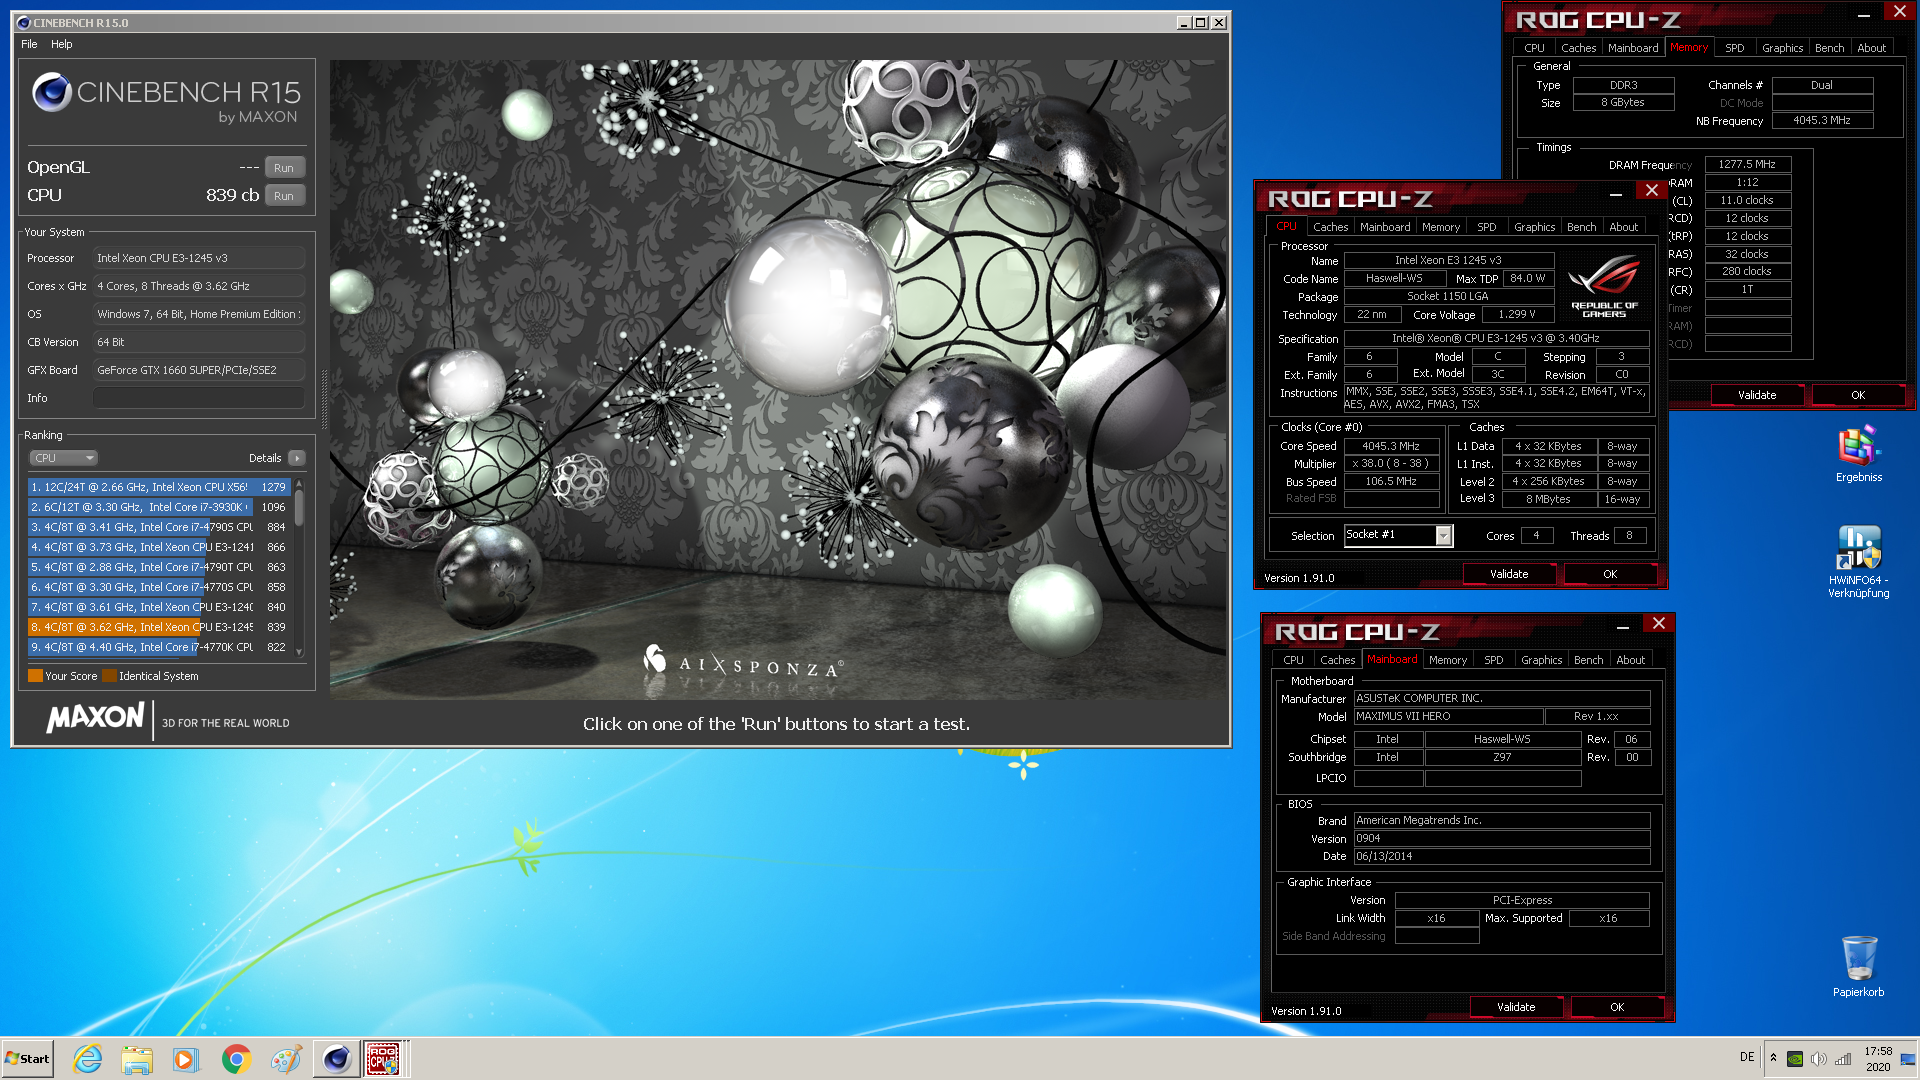Viewport: 1920px width, 1080px height.
Task: Expand ranking Details arrow button
Action: [x=296, y=458]
